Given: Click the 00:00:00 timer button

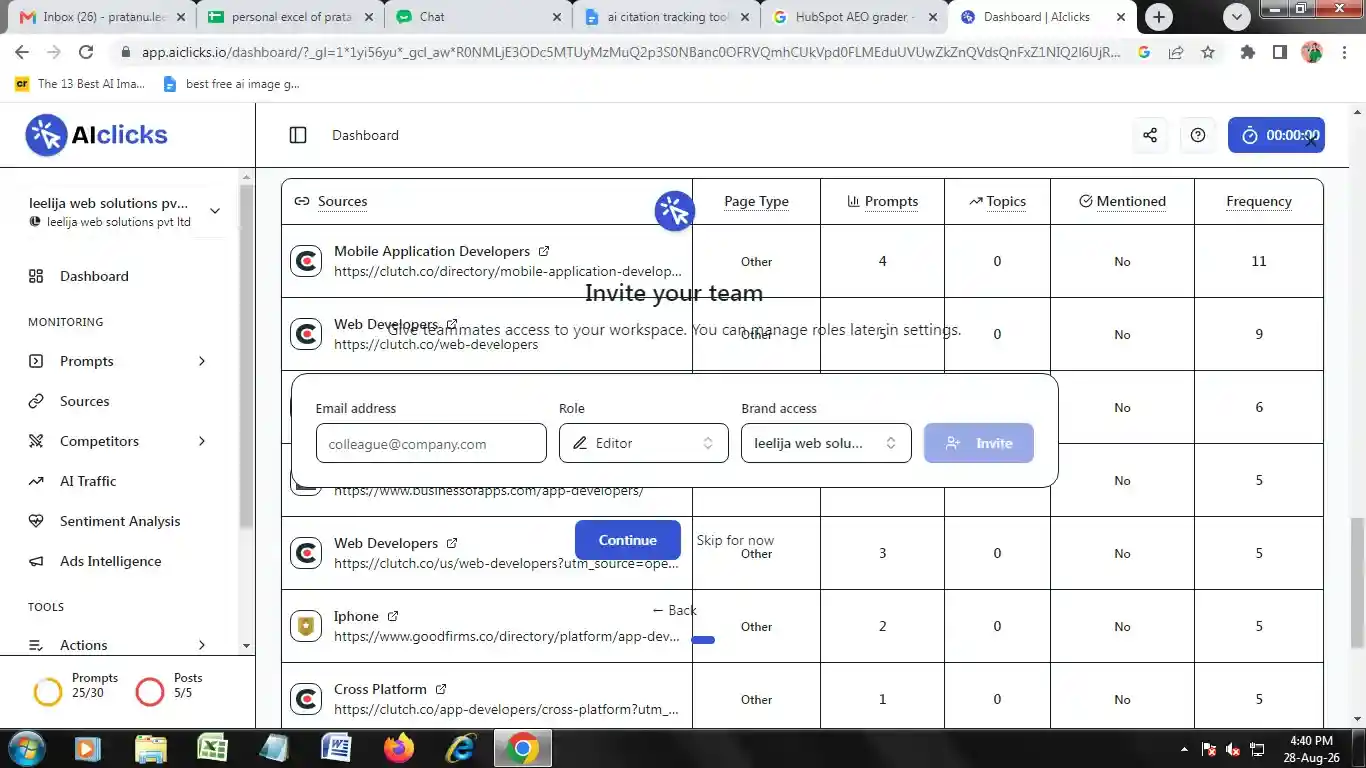Looking at the screenshot, I should 1276,135.
